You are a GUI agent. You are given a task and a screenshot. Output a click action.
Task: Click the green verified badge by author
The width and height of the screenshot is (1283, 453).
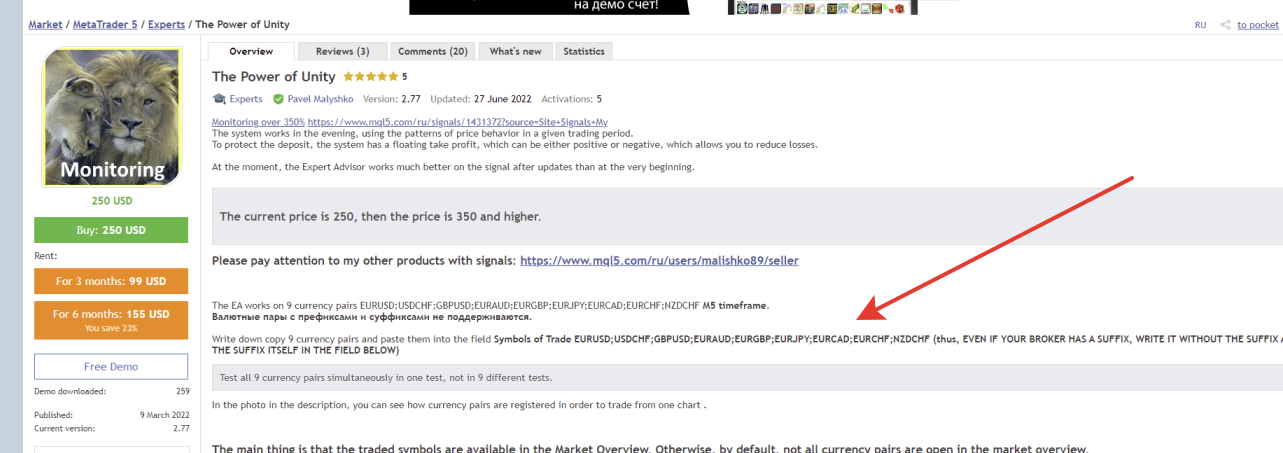pos(278,99)
